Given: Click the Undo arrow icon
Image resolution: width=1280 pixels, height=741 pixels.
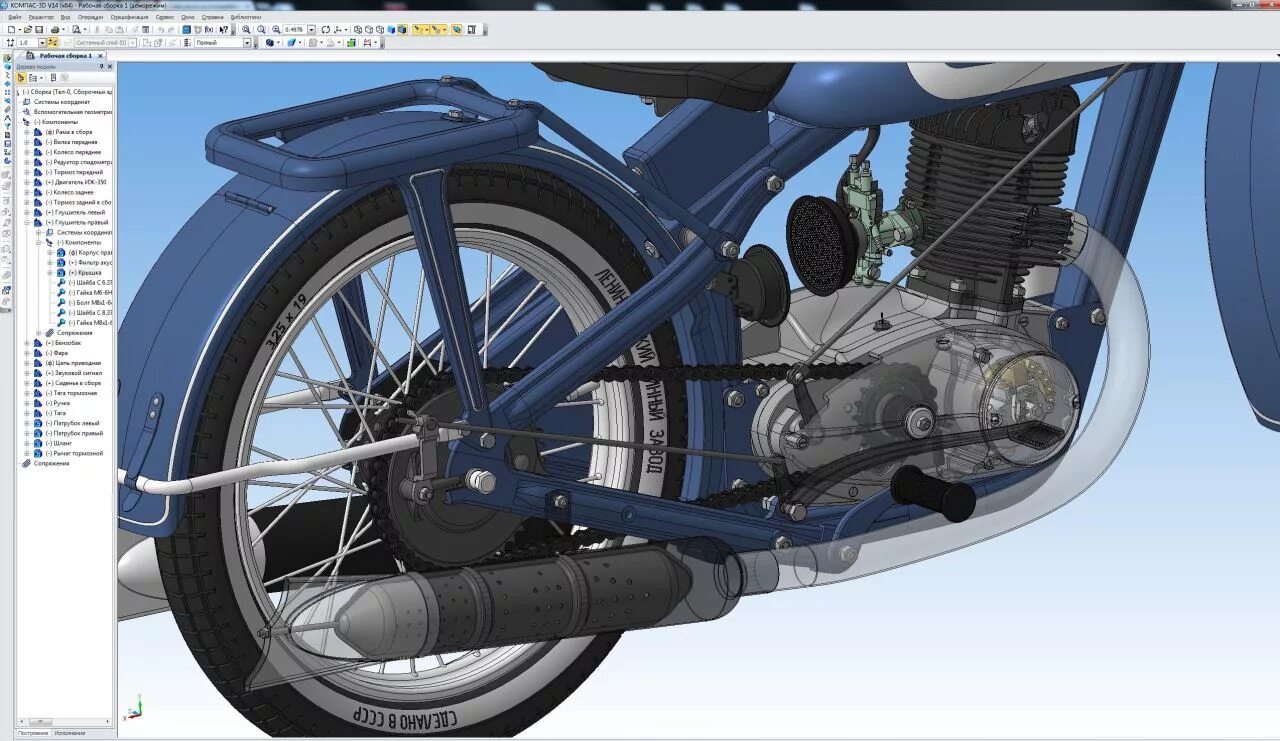Looking at the screenshot, I should [x=160, y=29].
